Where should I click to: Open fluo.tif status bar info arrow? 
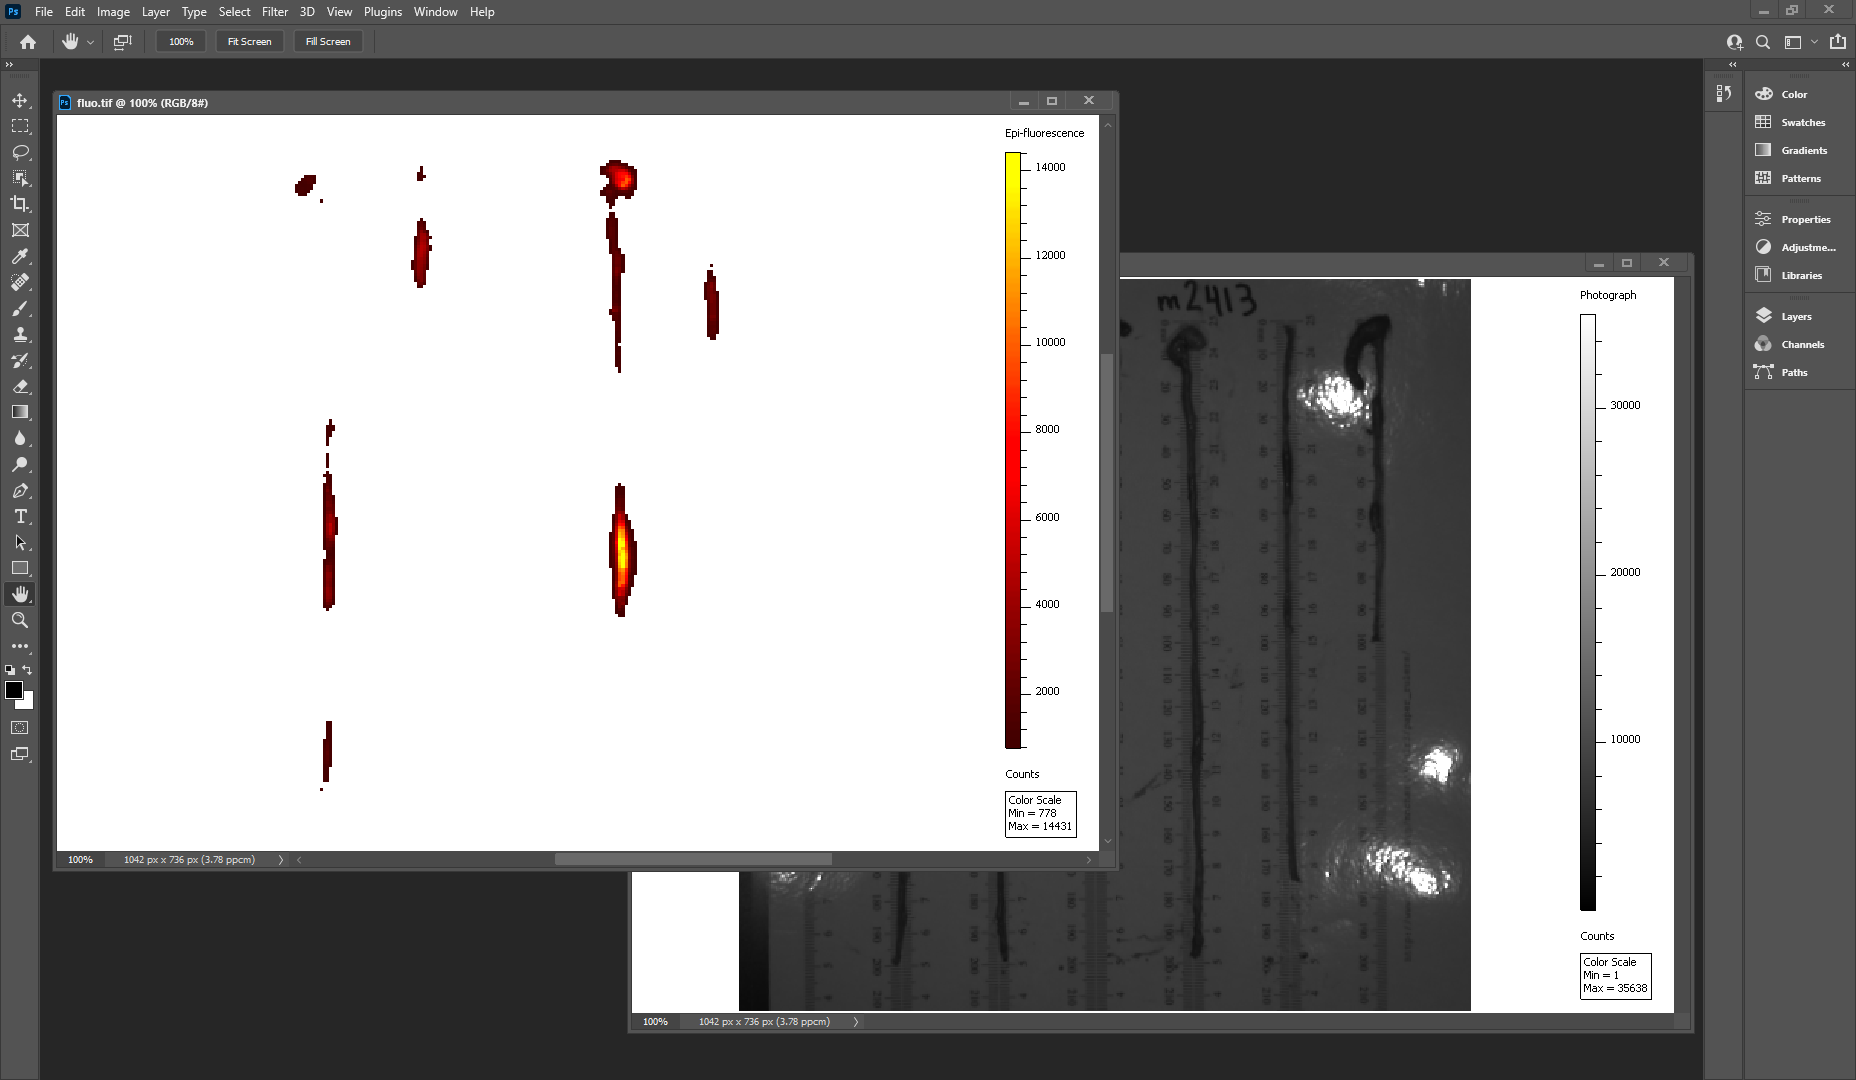[x=280, y=859]
